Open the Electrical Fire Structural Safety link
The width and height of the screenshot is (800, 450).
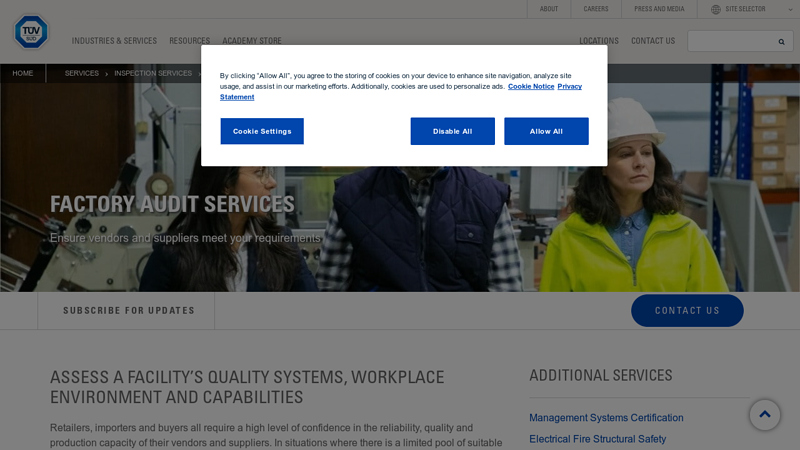tap(597, 439)
